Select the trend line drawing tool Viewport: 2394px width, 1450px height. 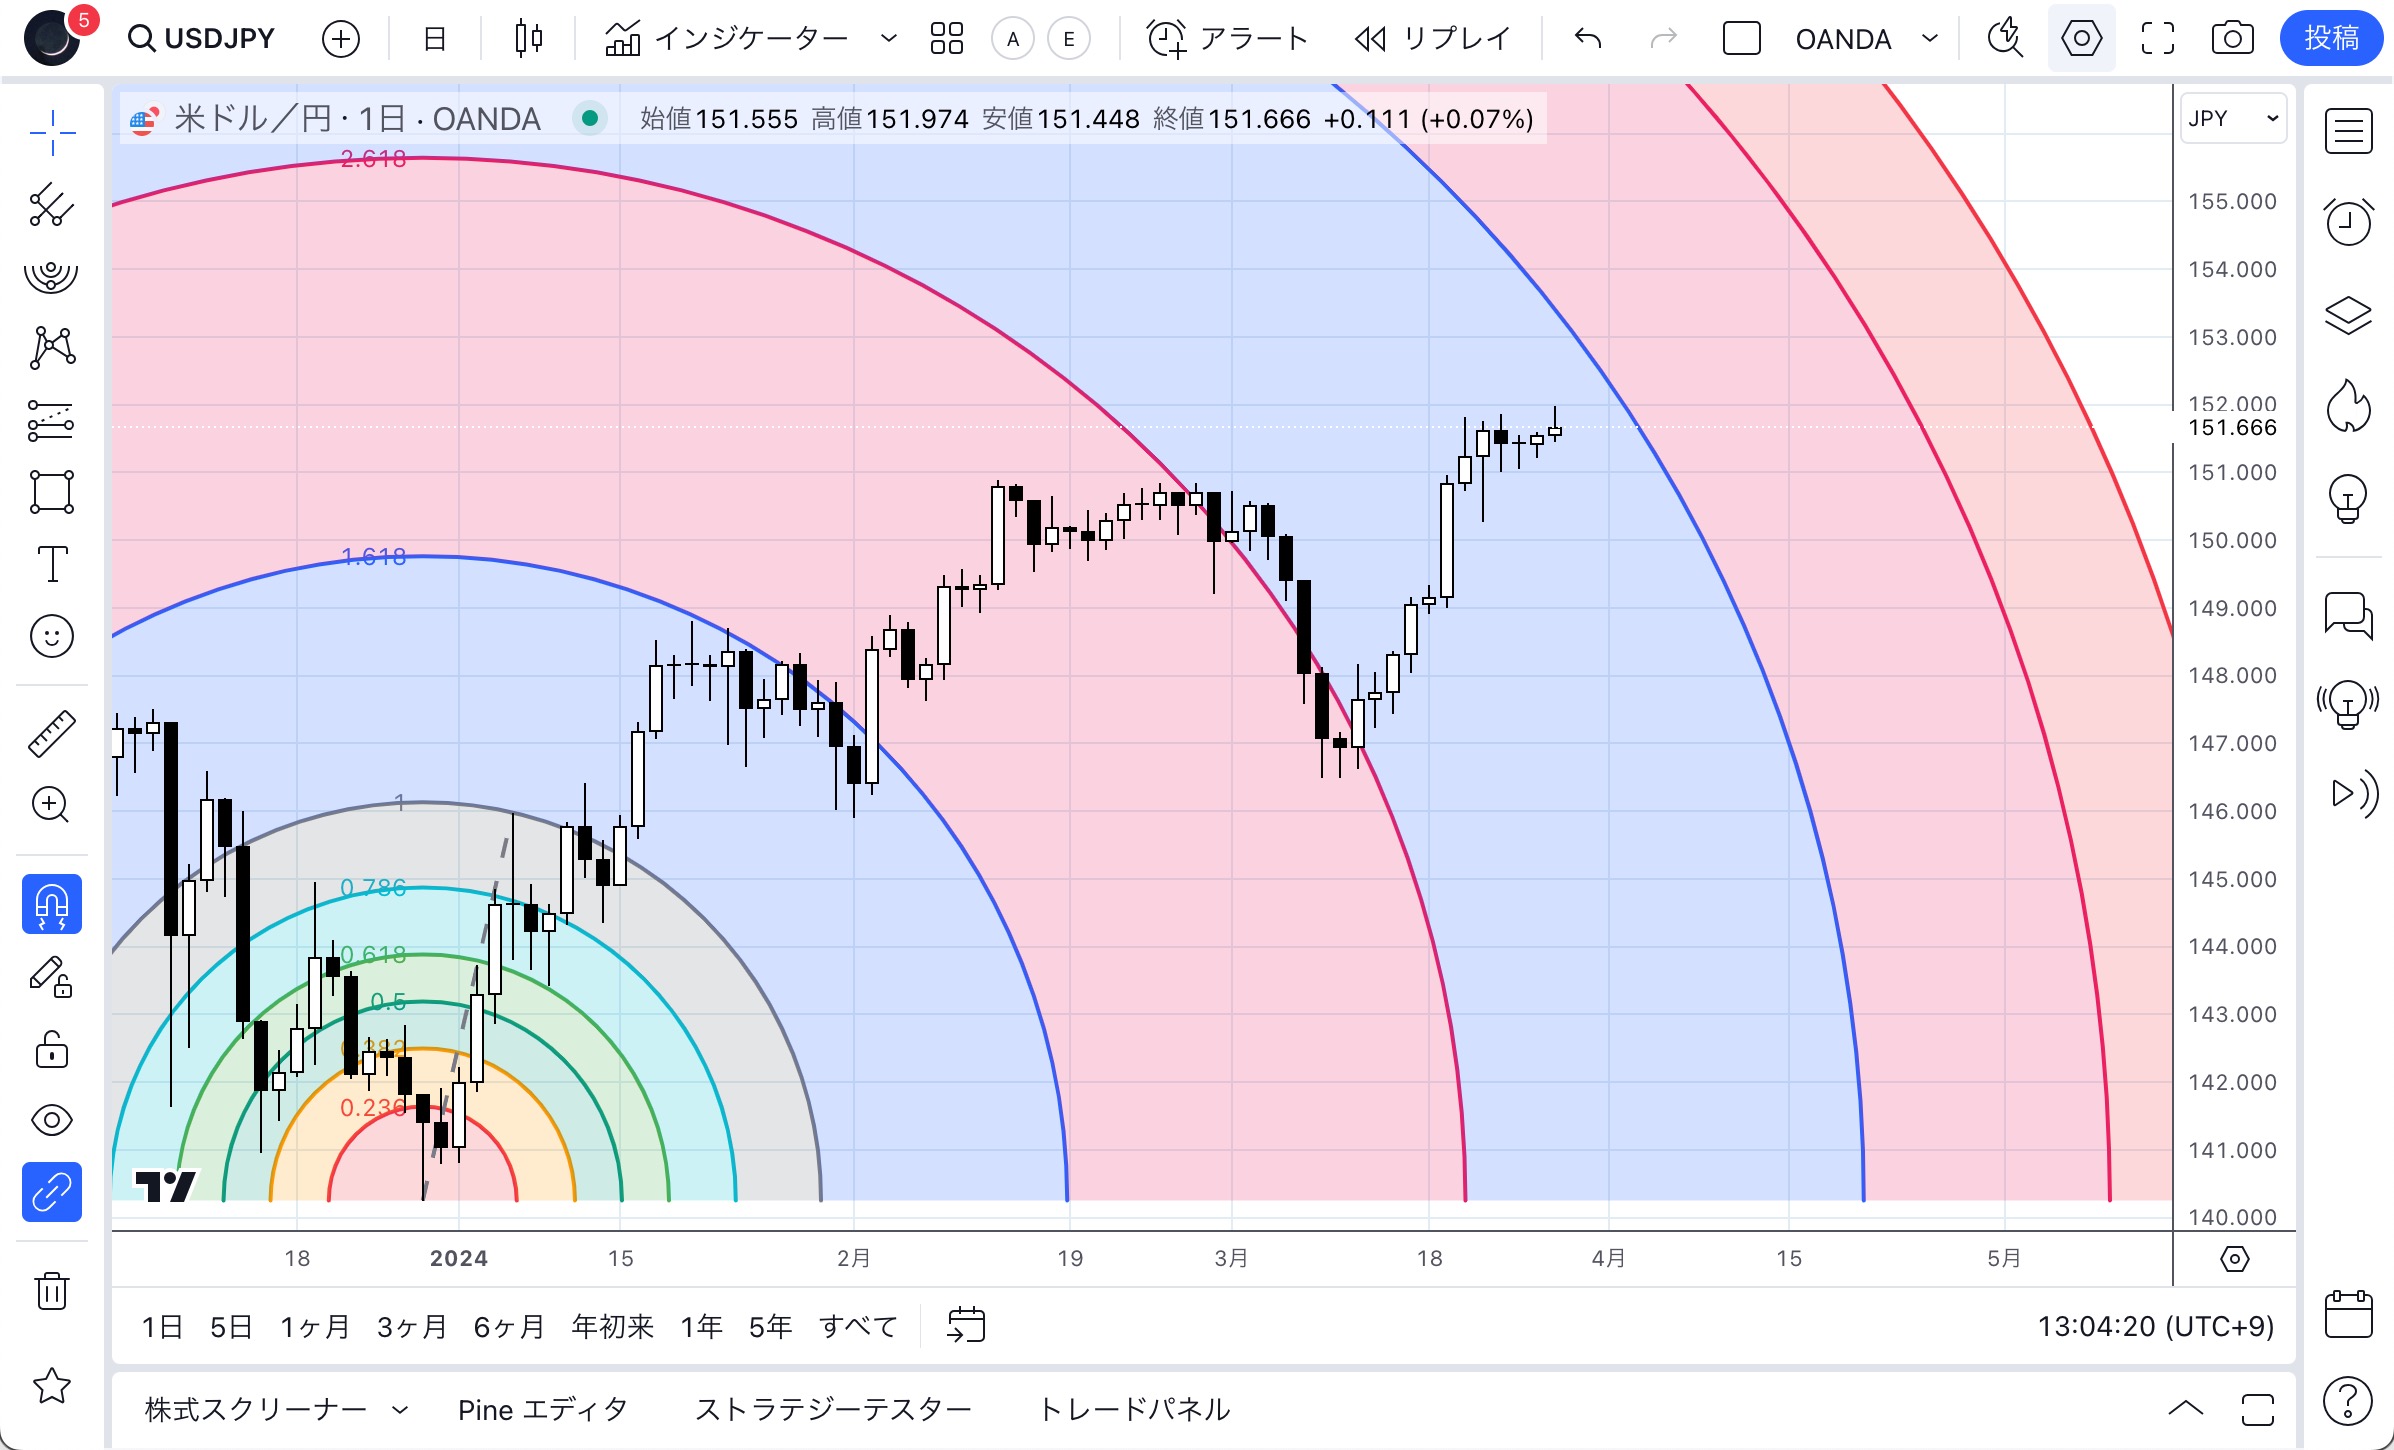click(52, 205)
